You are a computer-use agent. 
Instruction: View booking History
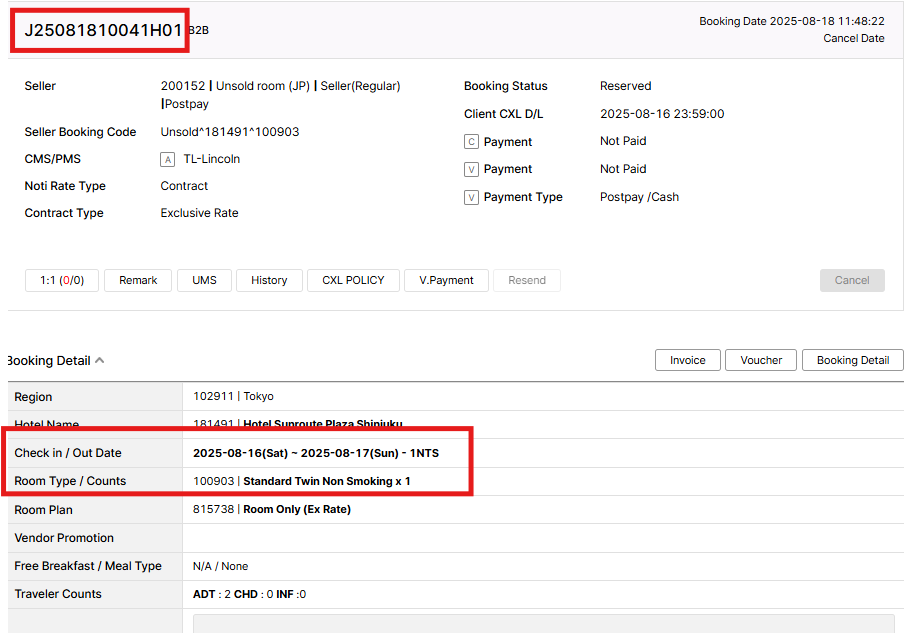tap(269, 281)
